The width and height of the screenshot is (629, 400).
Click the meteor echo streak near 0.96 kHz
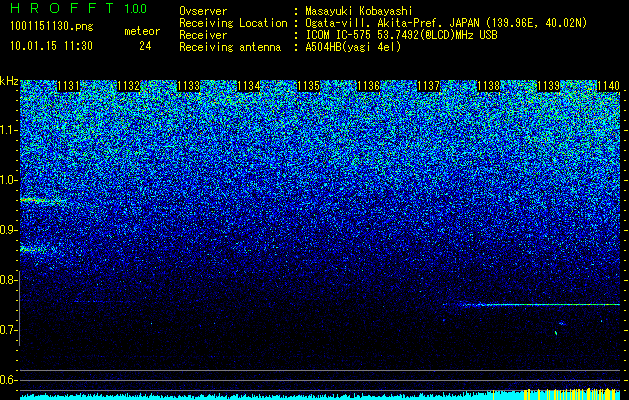click(42, 200)
